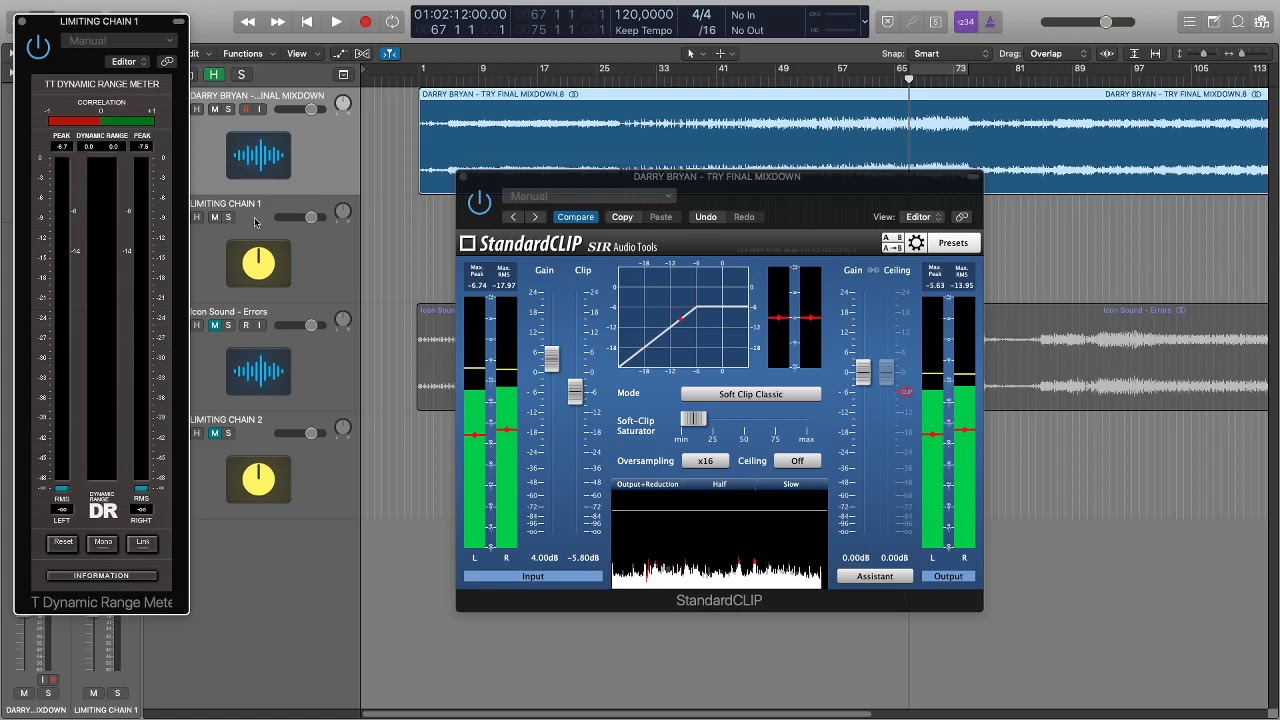This screenshot has height=720, width=1280.
Task: Click INFORMATION button in Dynamic Range Meter
Action: [x=101, y=576]
